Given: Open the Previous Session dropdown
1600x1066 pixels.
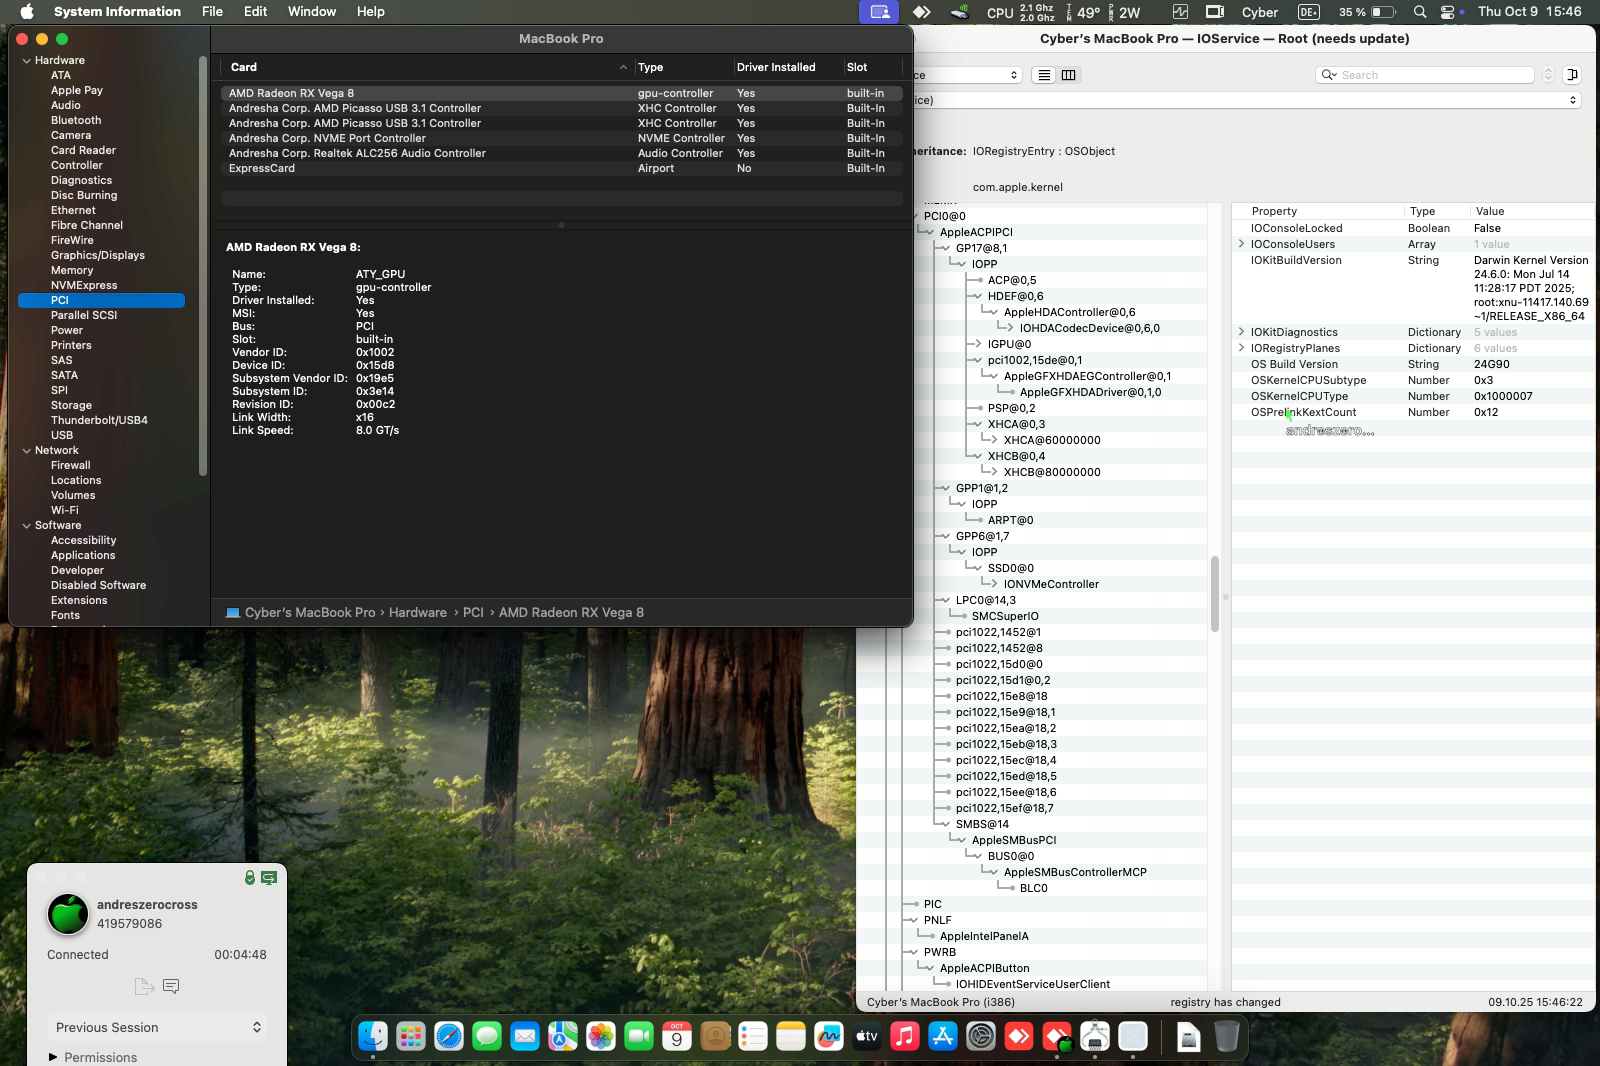Looking at the screenshot, I should coord(159,1027).
